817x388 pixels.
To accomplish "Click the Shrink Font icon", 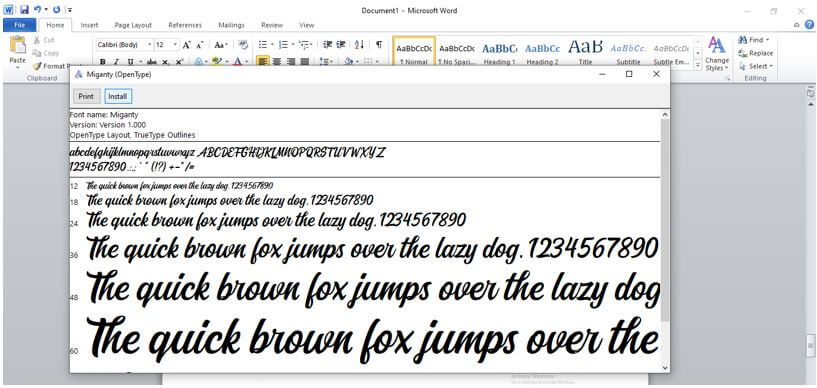I will point(200,45).
